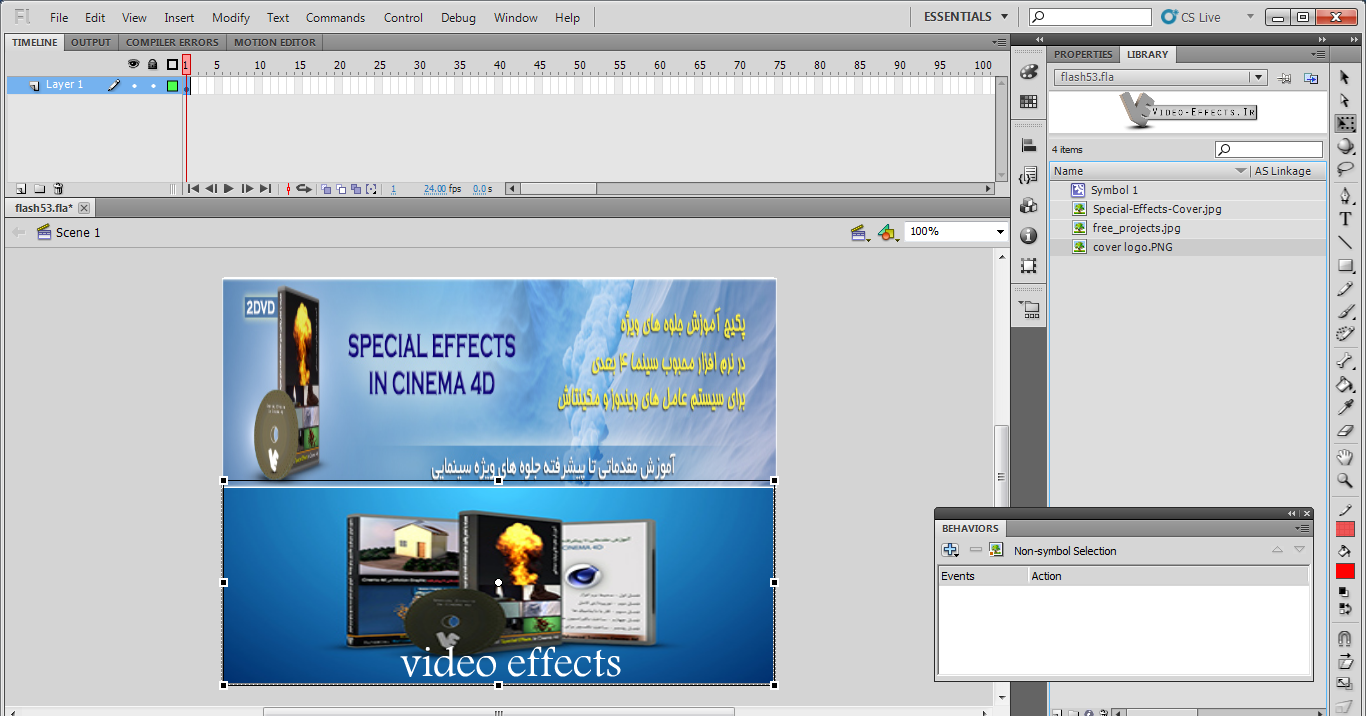Toggle show all layers as outlines
This screenshot has width=1366, height=716.
(x=172, y=64)
